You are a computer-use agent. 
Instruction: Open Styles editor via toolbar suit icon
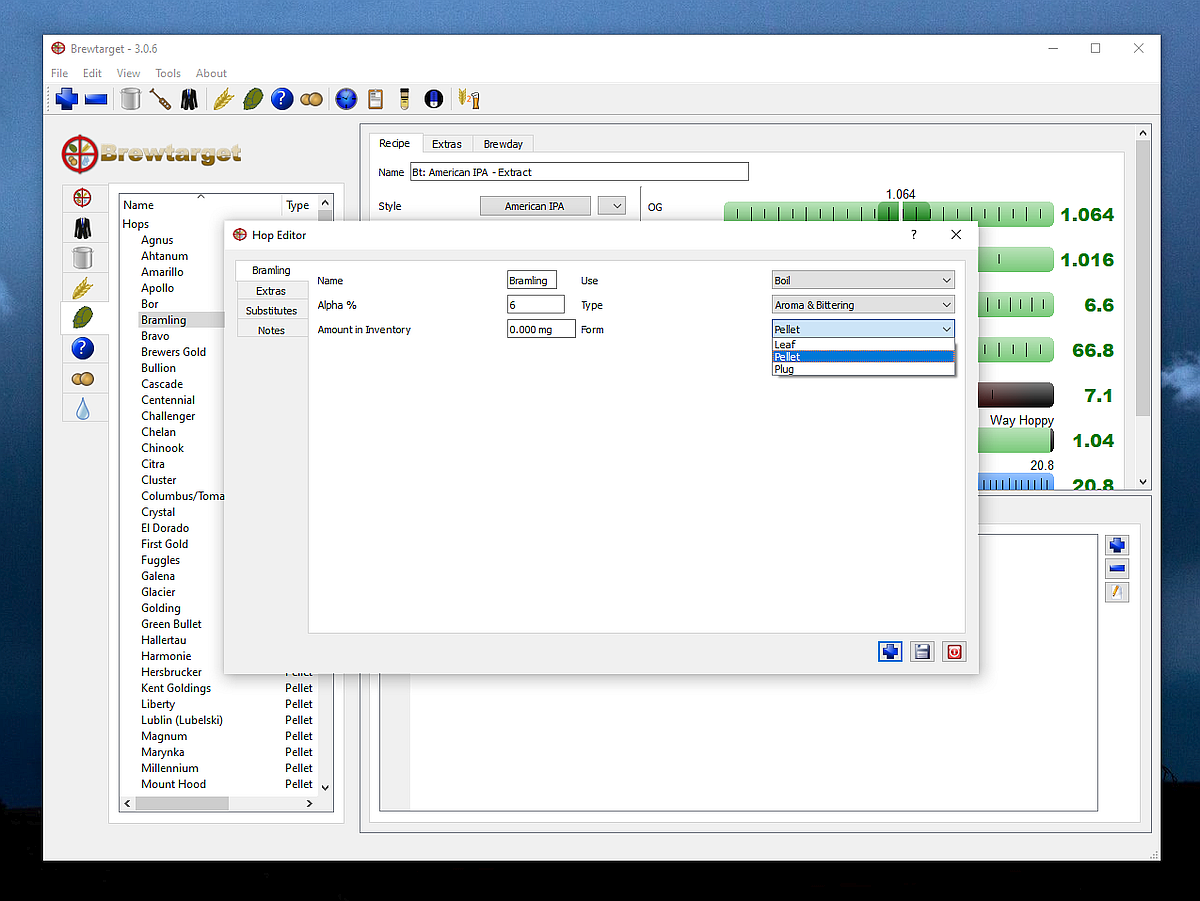coord(189,98)
